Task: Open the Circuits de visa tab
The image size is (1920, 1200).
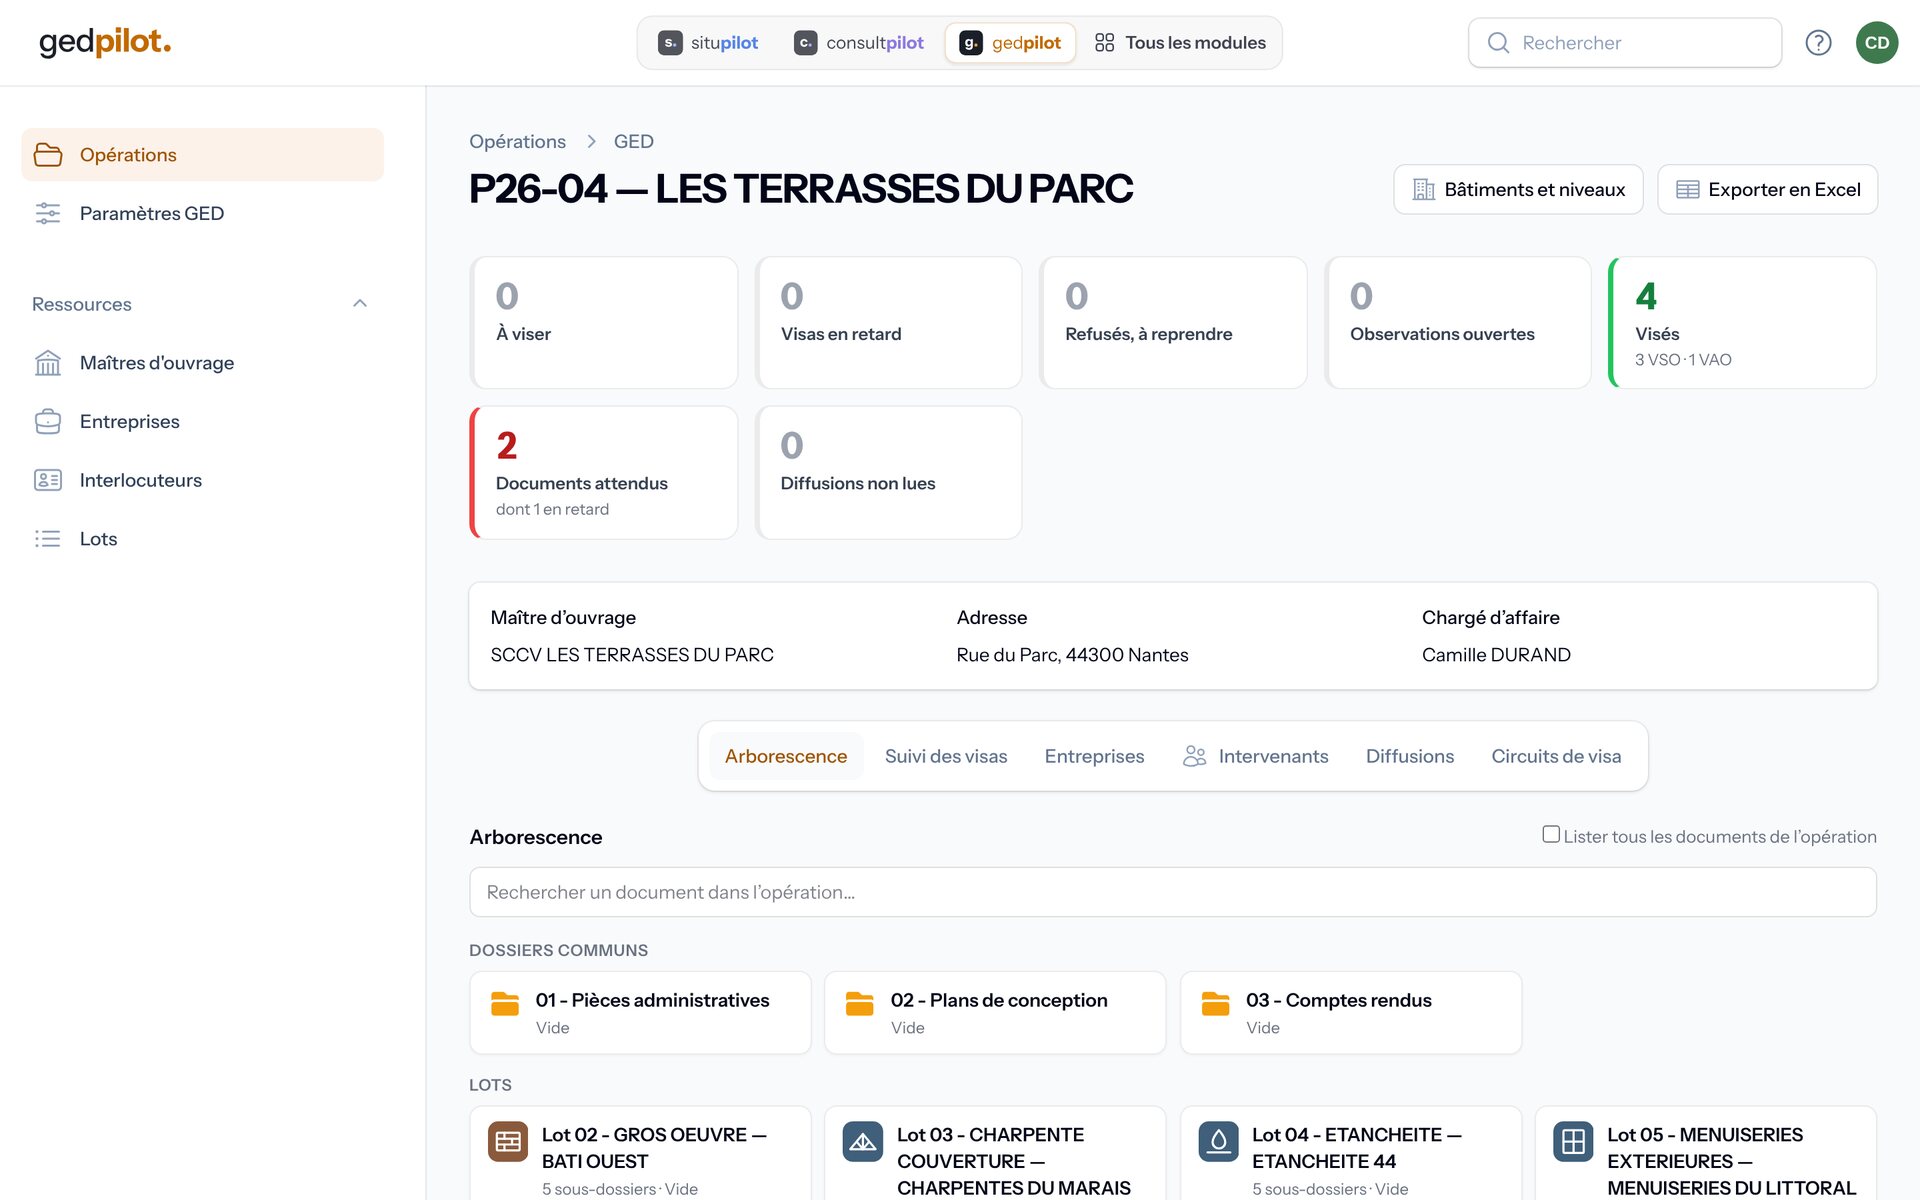Action: 1556,756
